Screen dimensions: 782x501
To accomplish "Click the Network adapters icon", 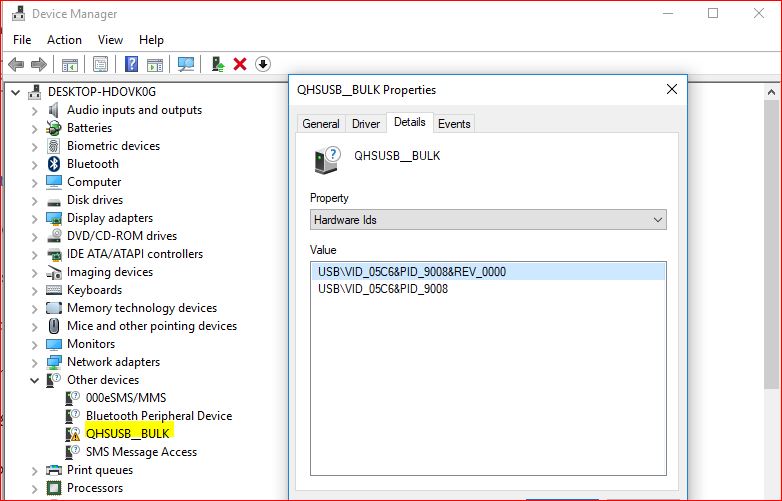I will (54, 361).
